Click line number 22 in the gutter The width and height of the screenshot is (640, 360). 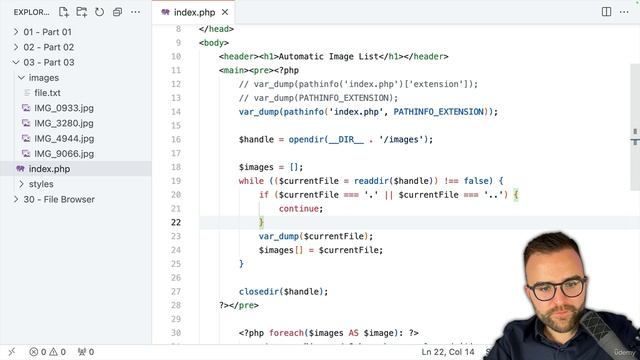pos(176,222)
